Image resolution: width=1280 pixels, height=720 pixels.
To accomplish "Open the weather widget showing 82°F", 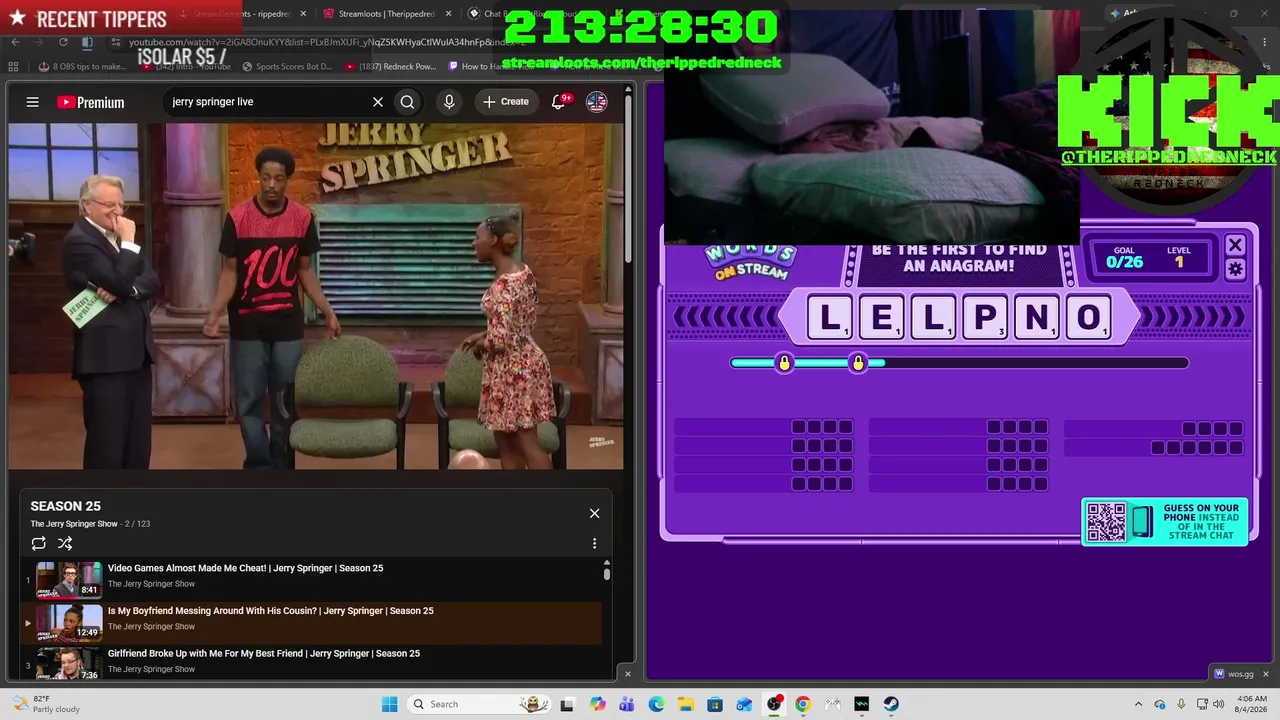I will [45, 704].
